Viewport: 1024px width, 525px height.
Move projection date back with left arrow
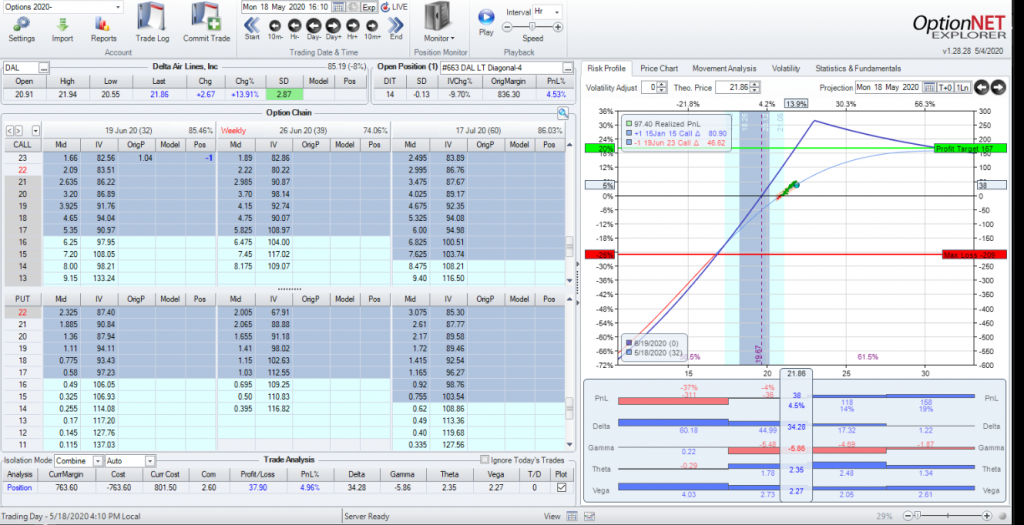click(x=981, y=87)
